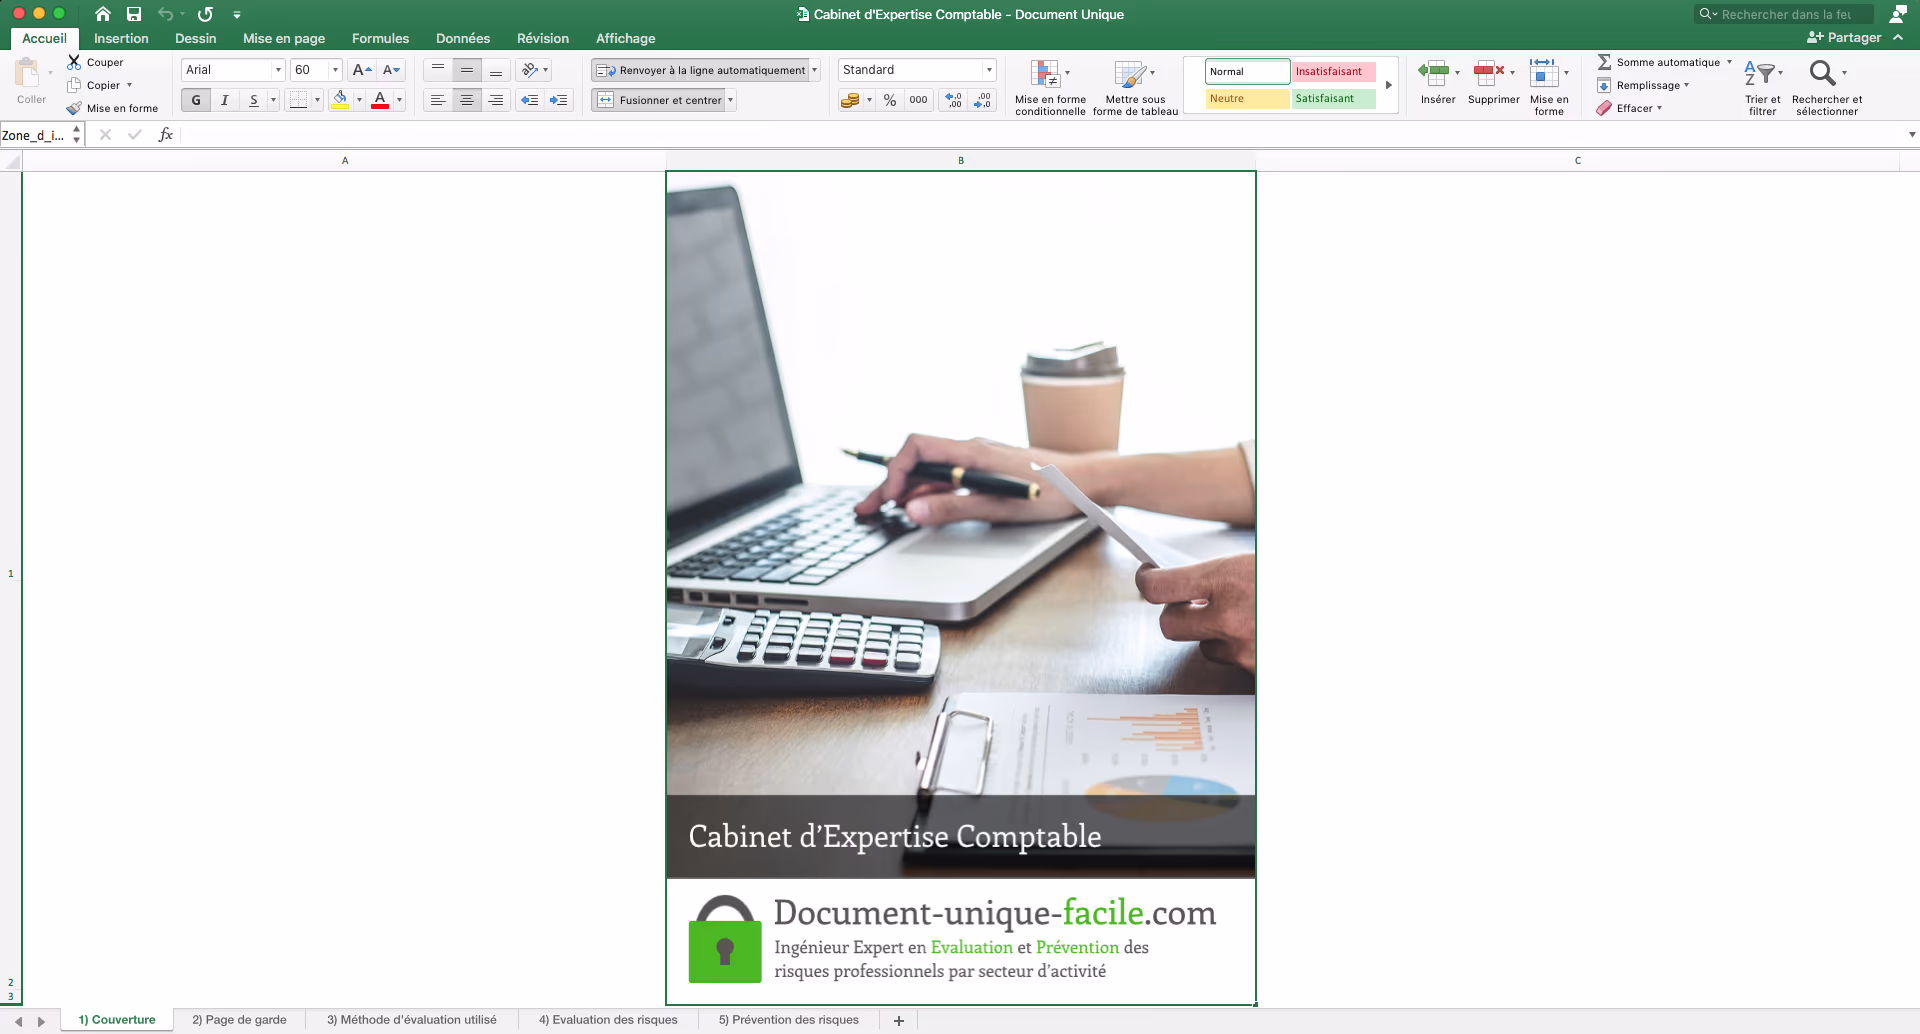
Task: Decrease indent level
Action: [x=530, y=100]
